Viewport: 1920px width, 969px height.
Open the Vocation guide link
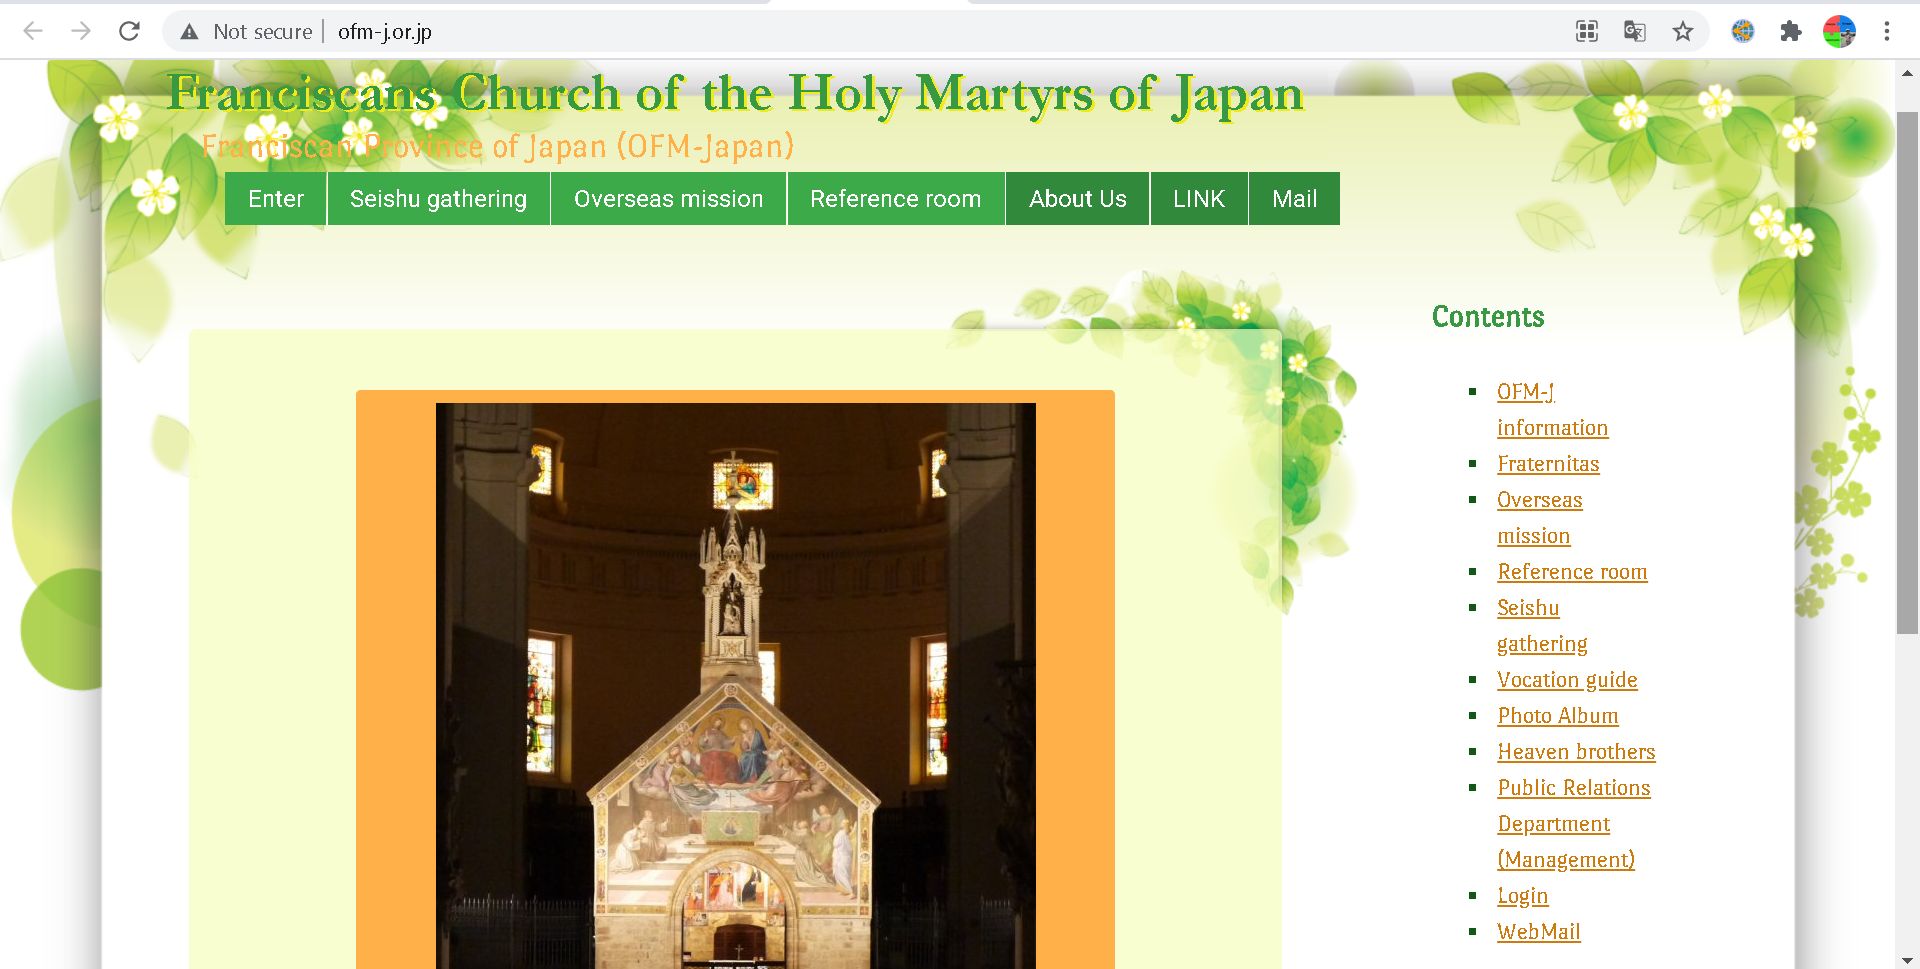click(x=1567, y=679)
